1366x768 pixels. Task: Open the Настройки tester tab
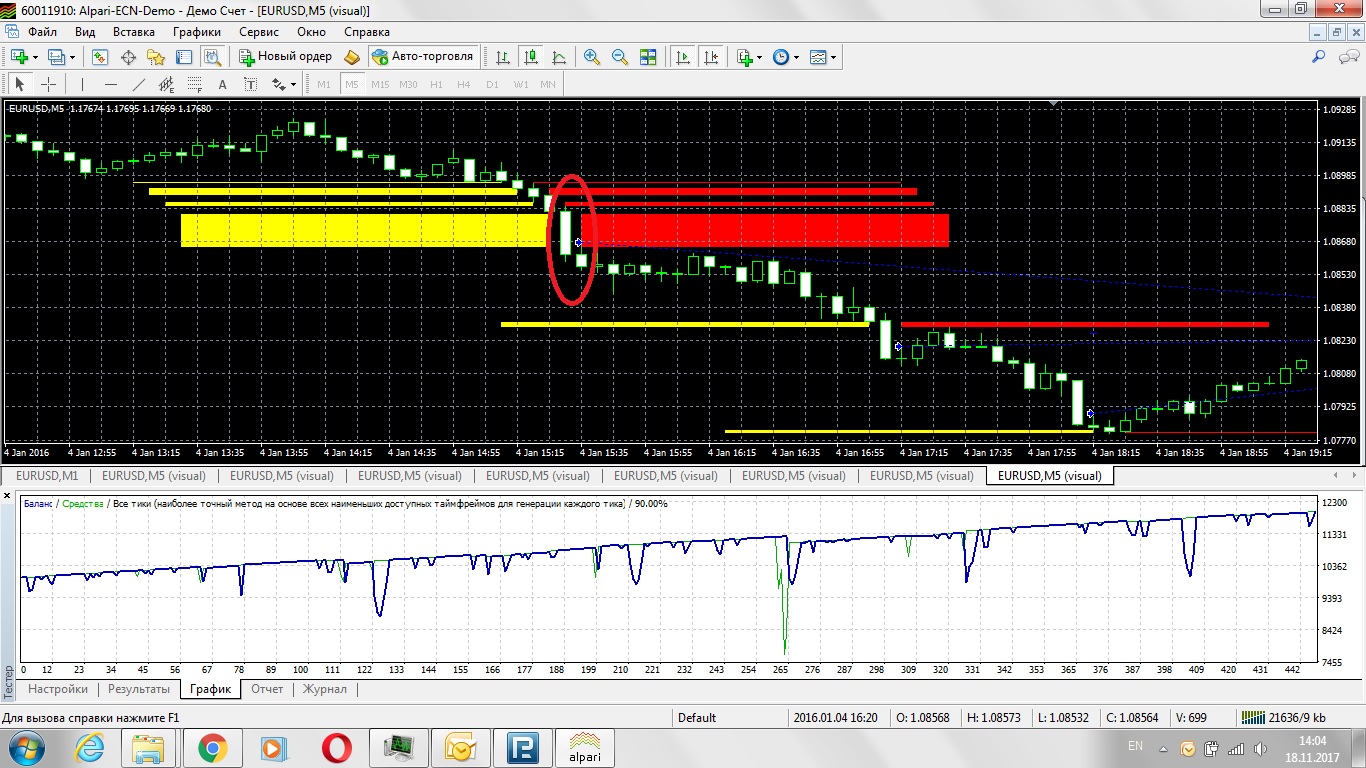click(58, 689)
